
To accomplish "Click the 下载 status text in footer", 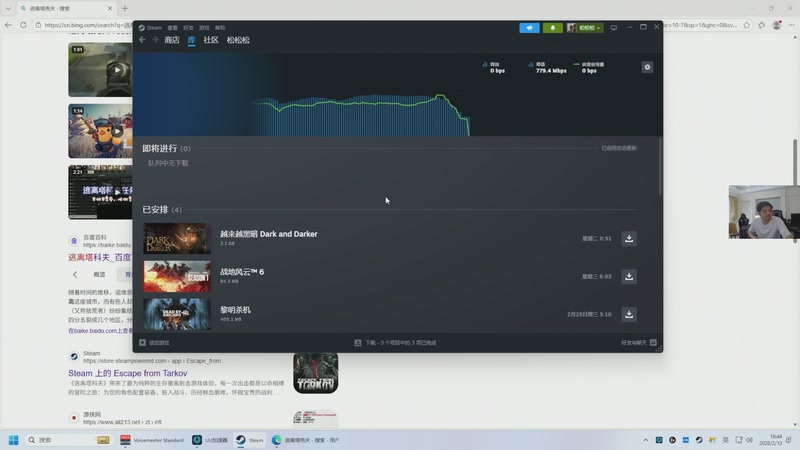I will point(401,342).
